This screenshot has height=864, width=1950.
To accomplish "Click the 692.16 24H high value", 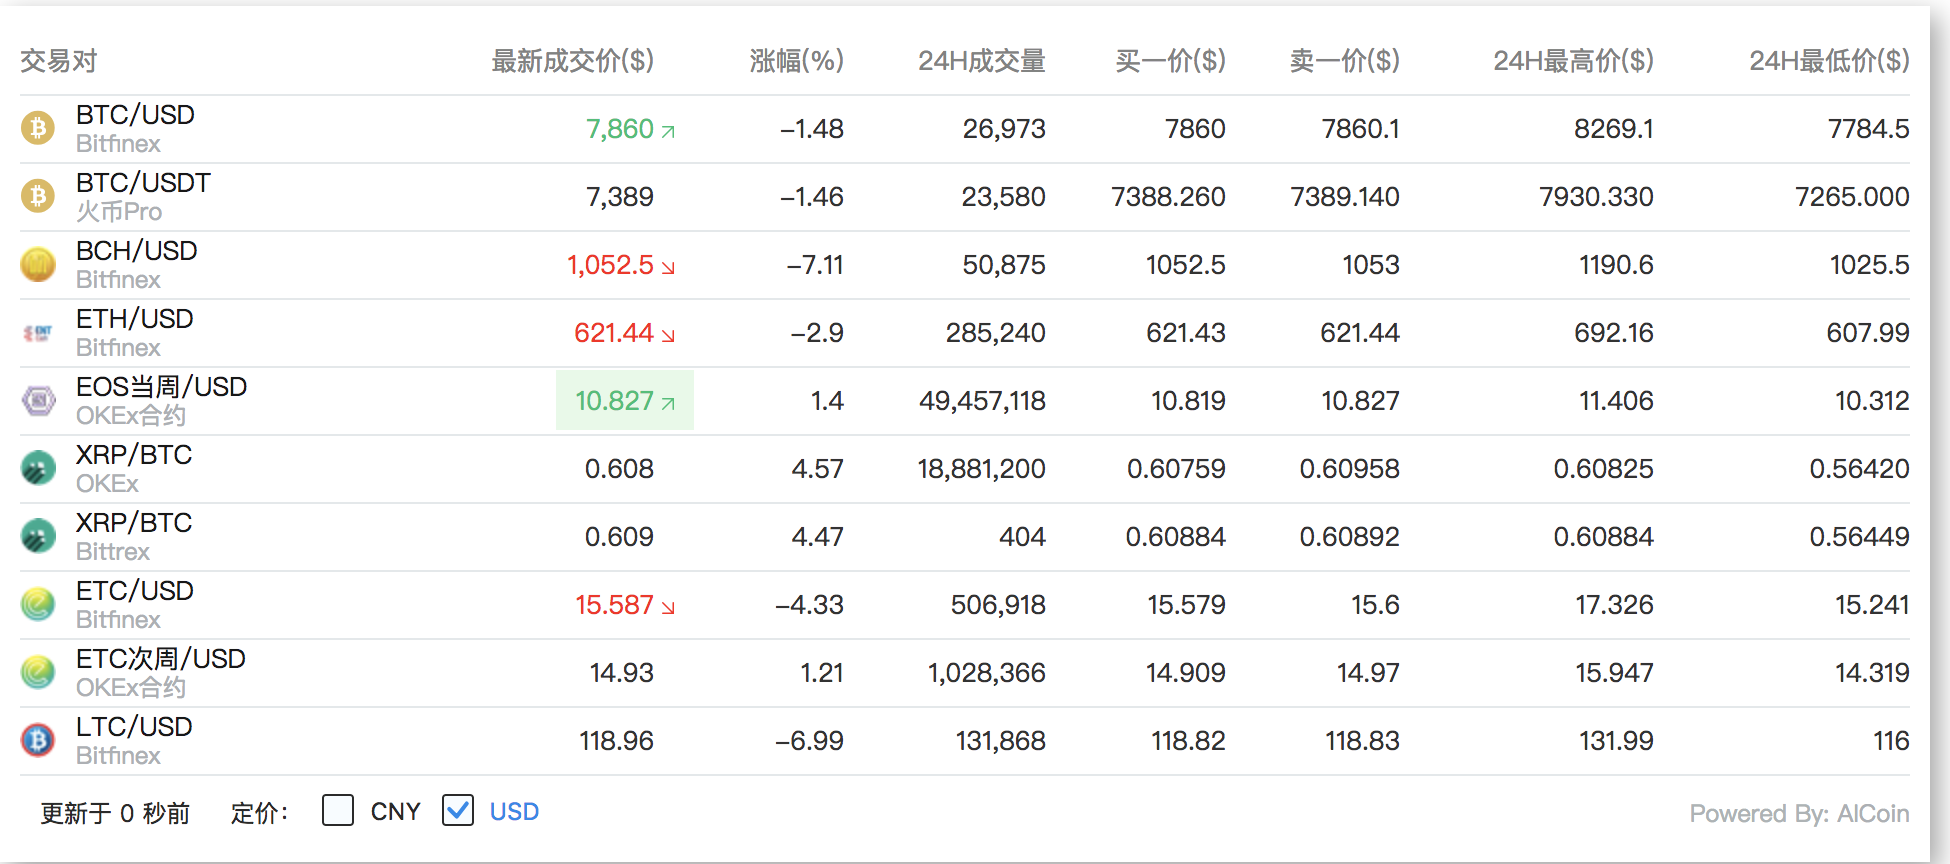I will click(x=1614, y=333).
